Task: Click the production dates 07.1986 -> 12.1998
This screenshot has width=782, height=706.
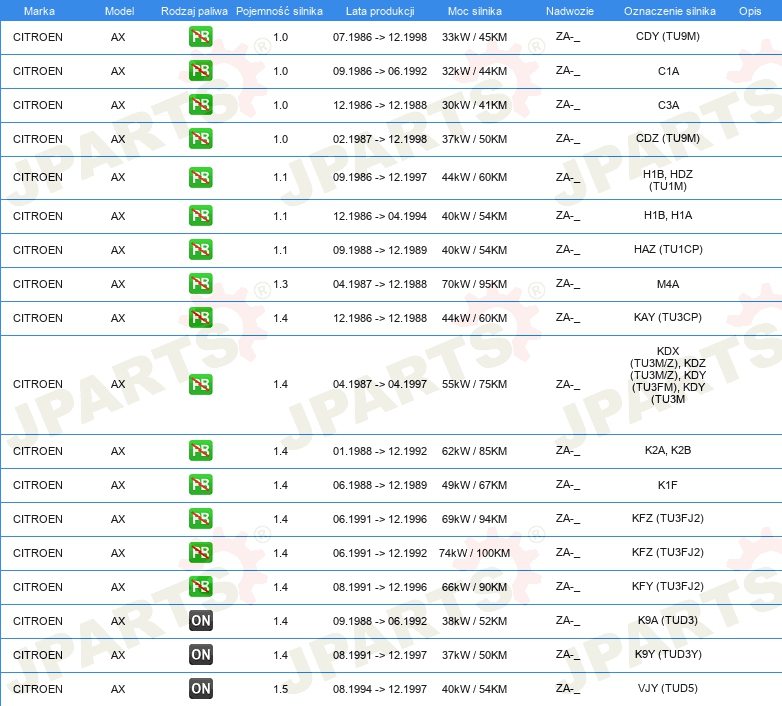Action: (x=380, y=37)
